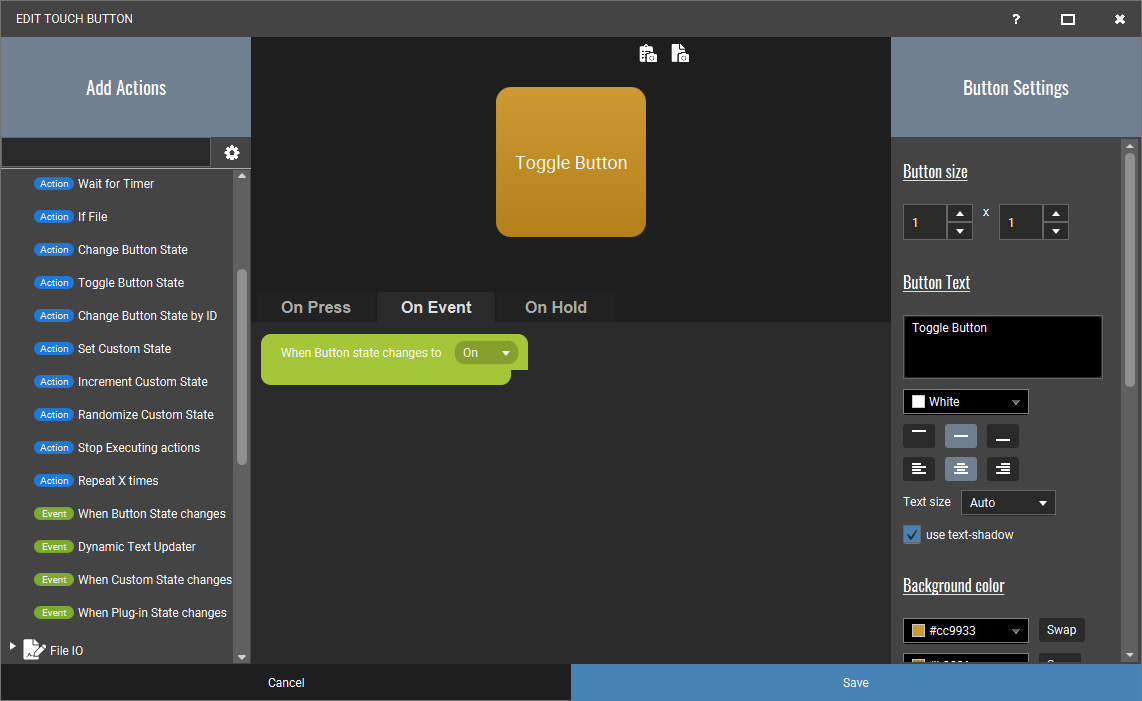Viewport: 1142px width, 701px height.
Task: Click the paste actions clipboard icon
Action: coord(647,53)
